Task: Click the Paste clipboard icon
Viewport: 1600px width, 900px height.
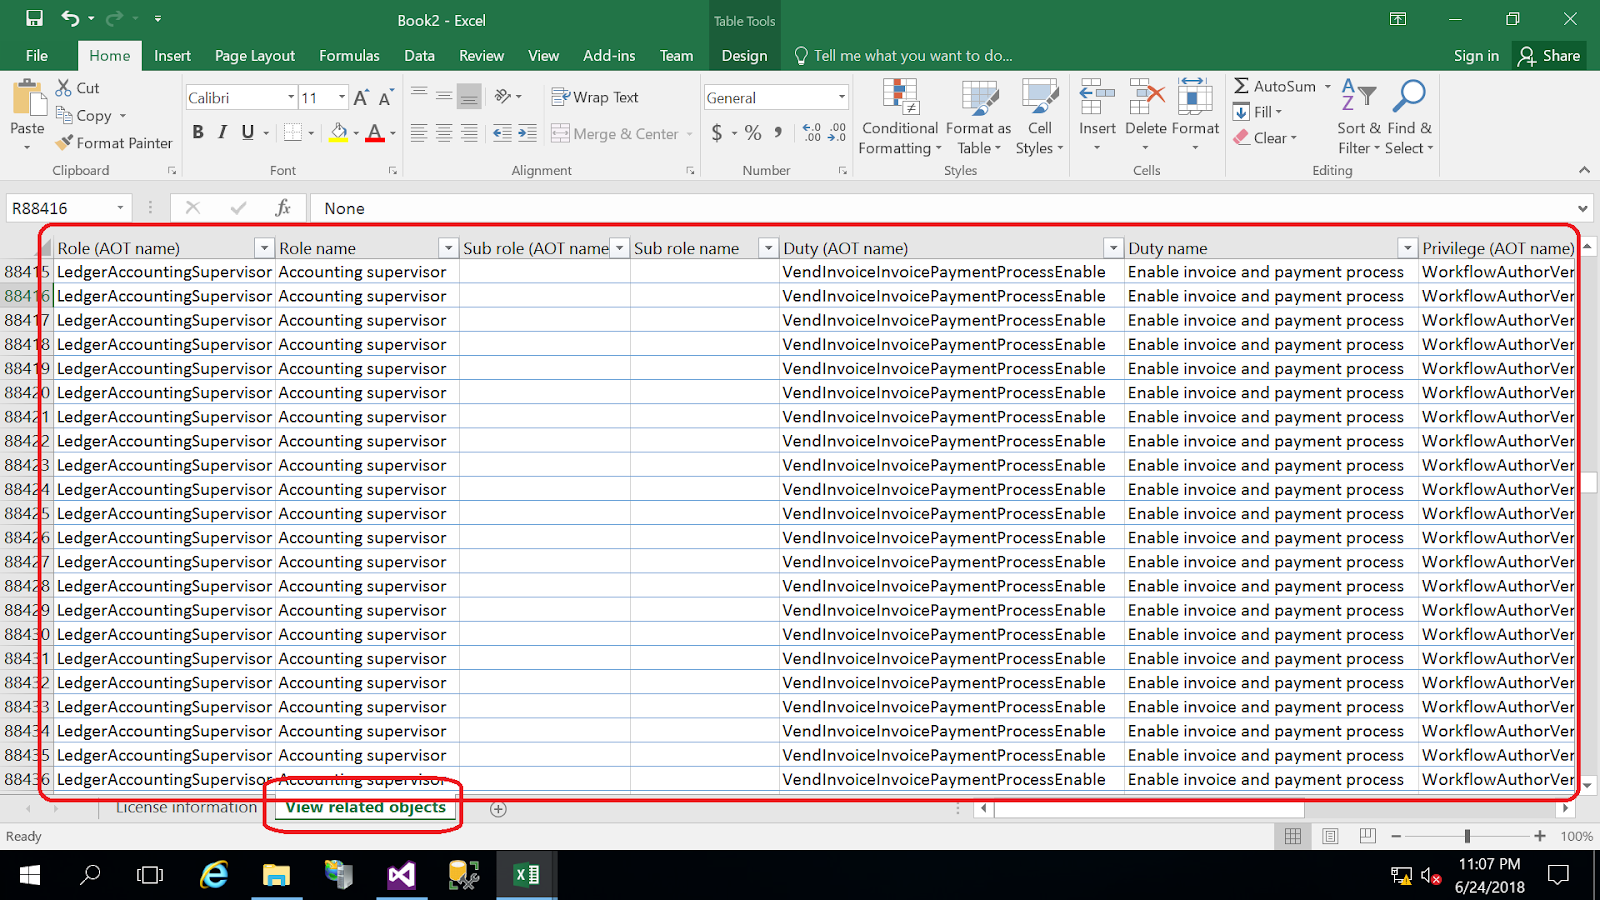Action: [x=28, y=99]
